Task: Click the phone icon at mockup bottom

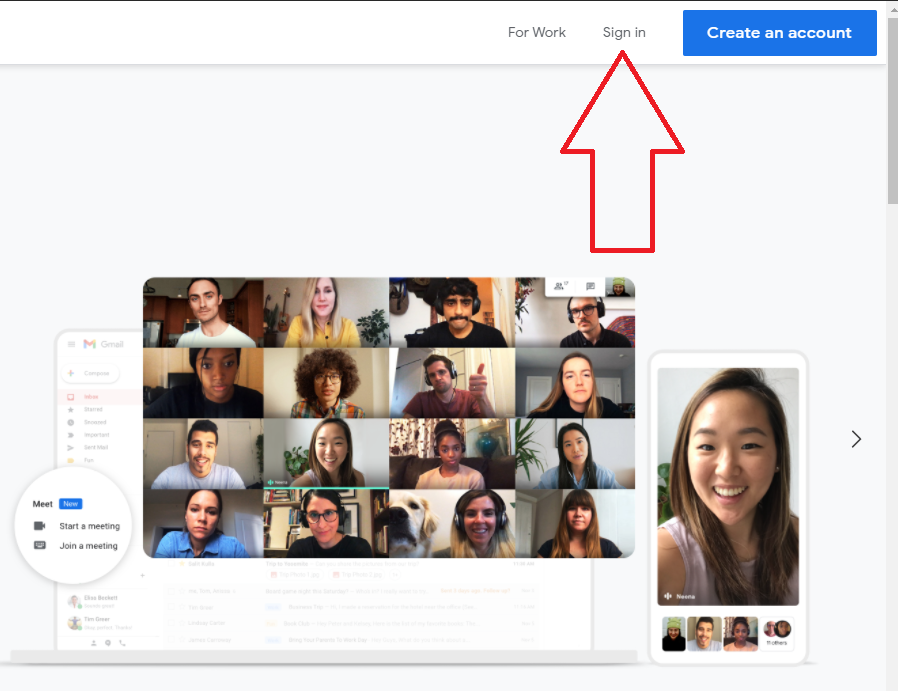Action: click(122, 643)
